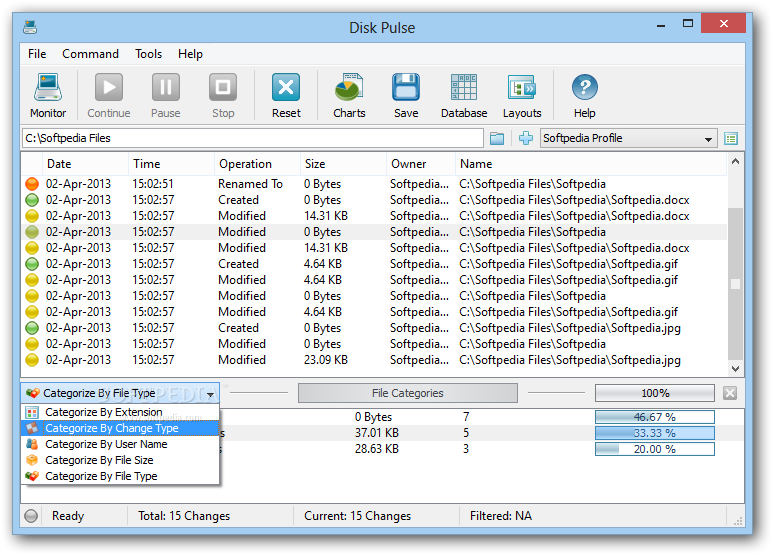This screenshot has height=555, width=773.
Task: Click the 37.01 KB category size
Action: coord(377,433)
